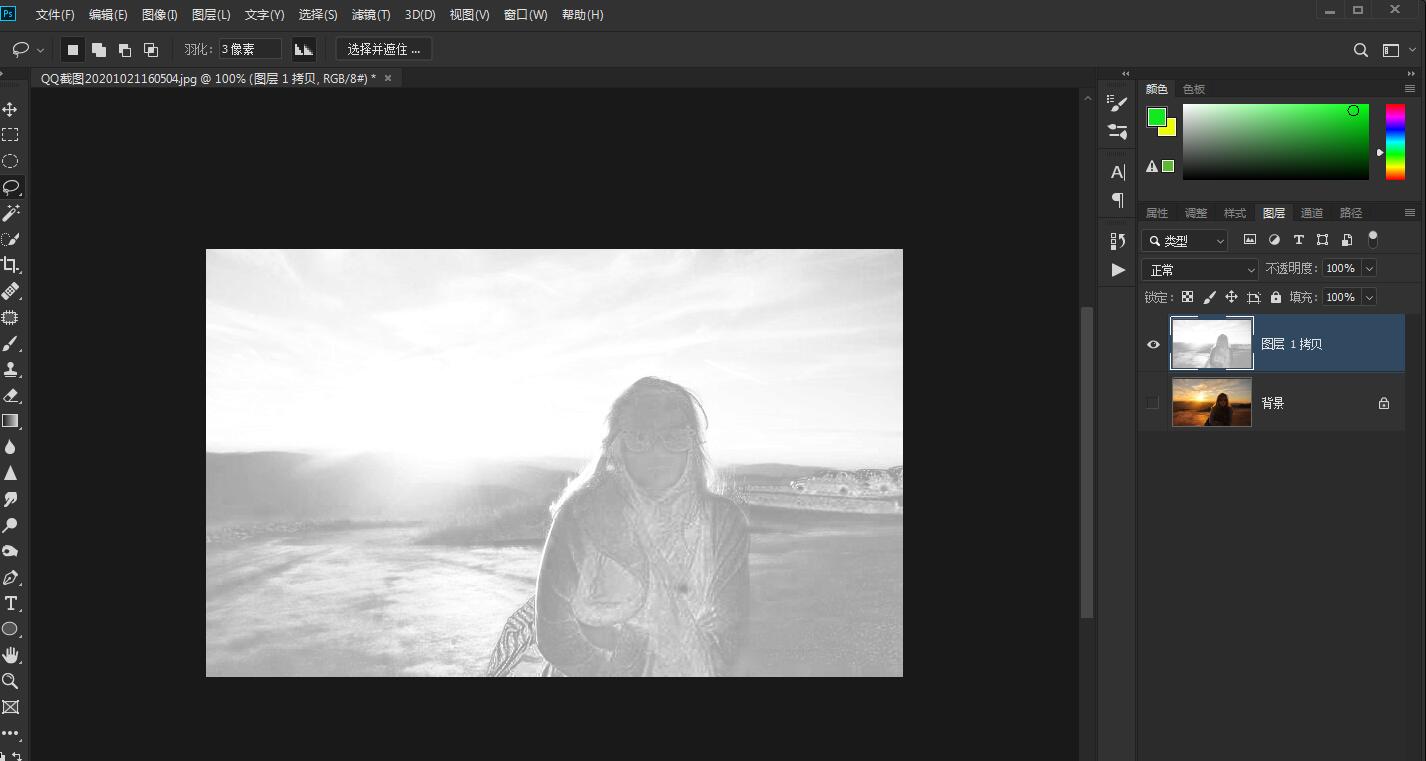Pick the Crop tool
This screenshot has height=761, width=1426.
pos(10,265)
